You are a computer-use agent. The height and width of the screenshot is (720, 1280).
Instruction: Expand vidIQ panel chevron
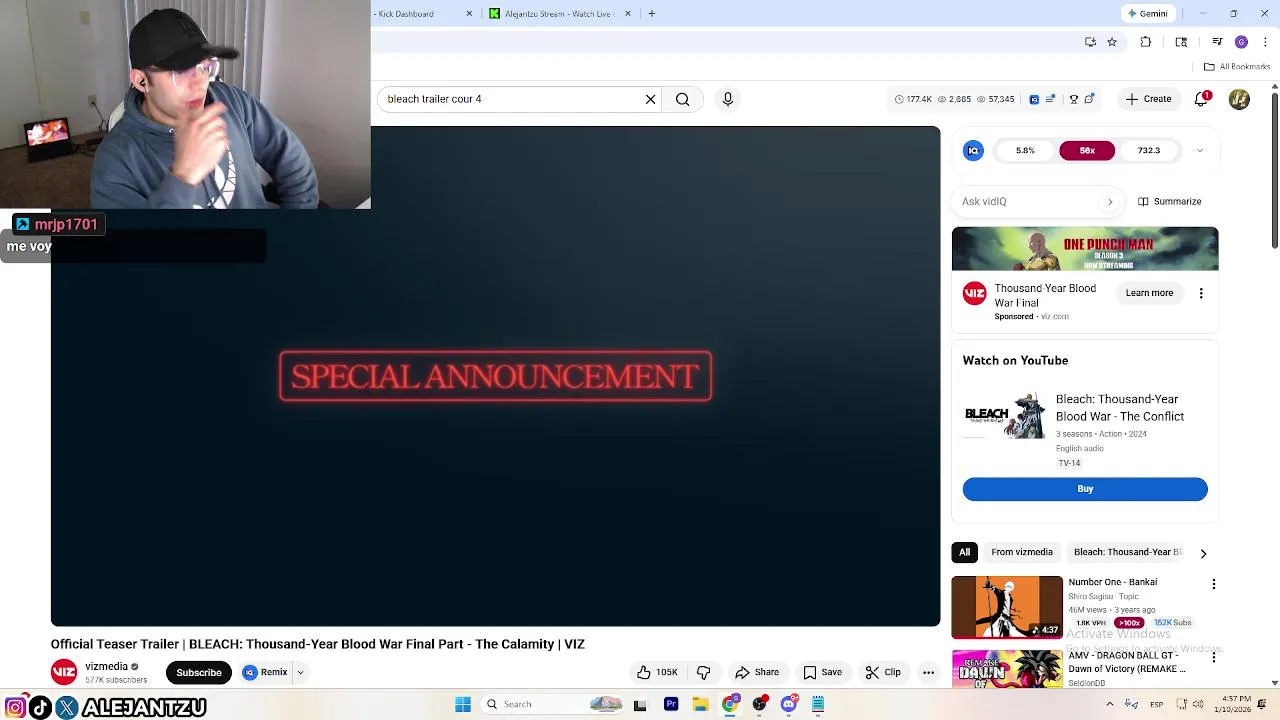pyautogui.click(x=1199, y=151)
